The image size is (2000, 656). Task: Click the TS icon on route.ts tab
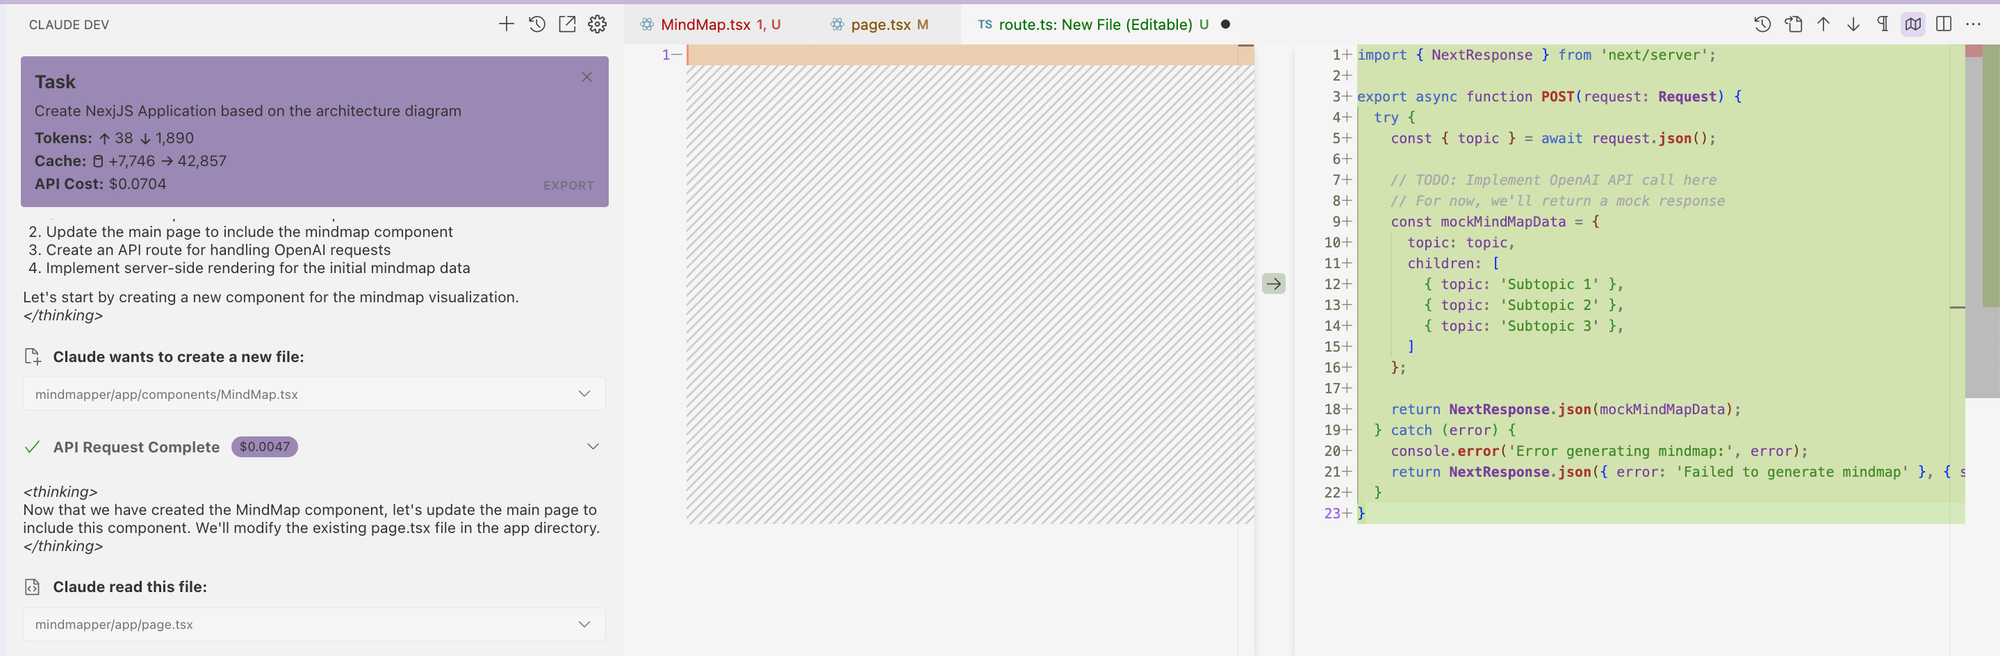(x=985, y=24)
